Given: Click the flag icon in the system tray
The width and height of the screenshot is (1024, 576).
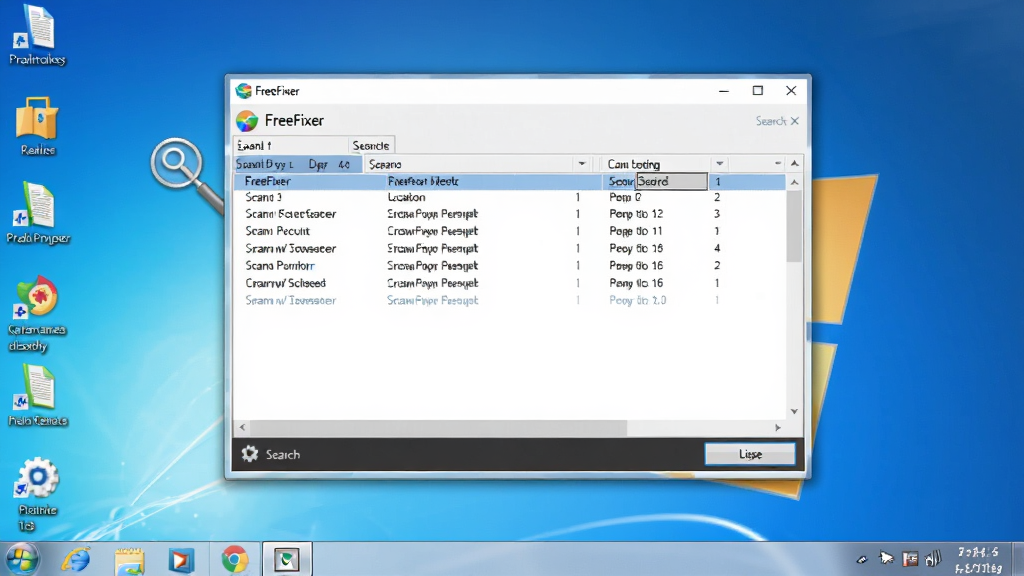Looking at the screenshot, I should 910,559.
